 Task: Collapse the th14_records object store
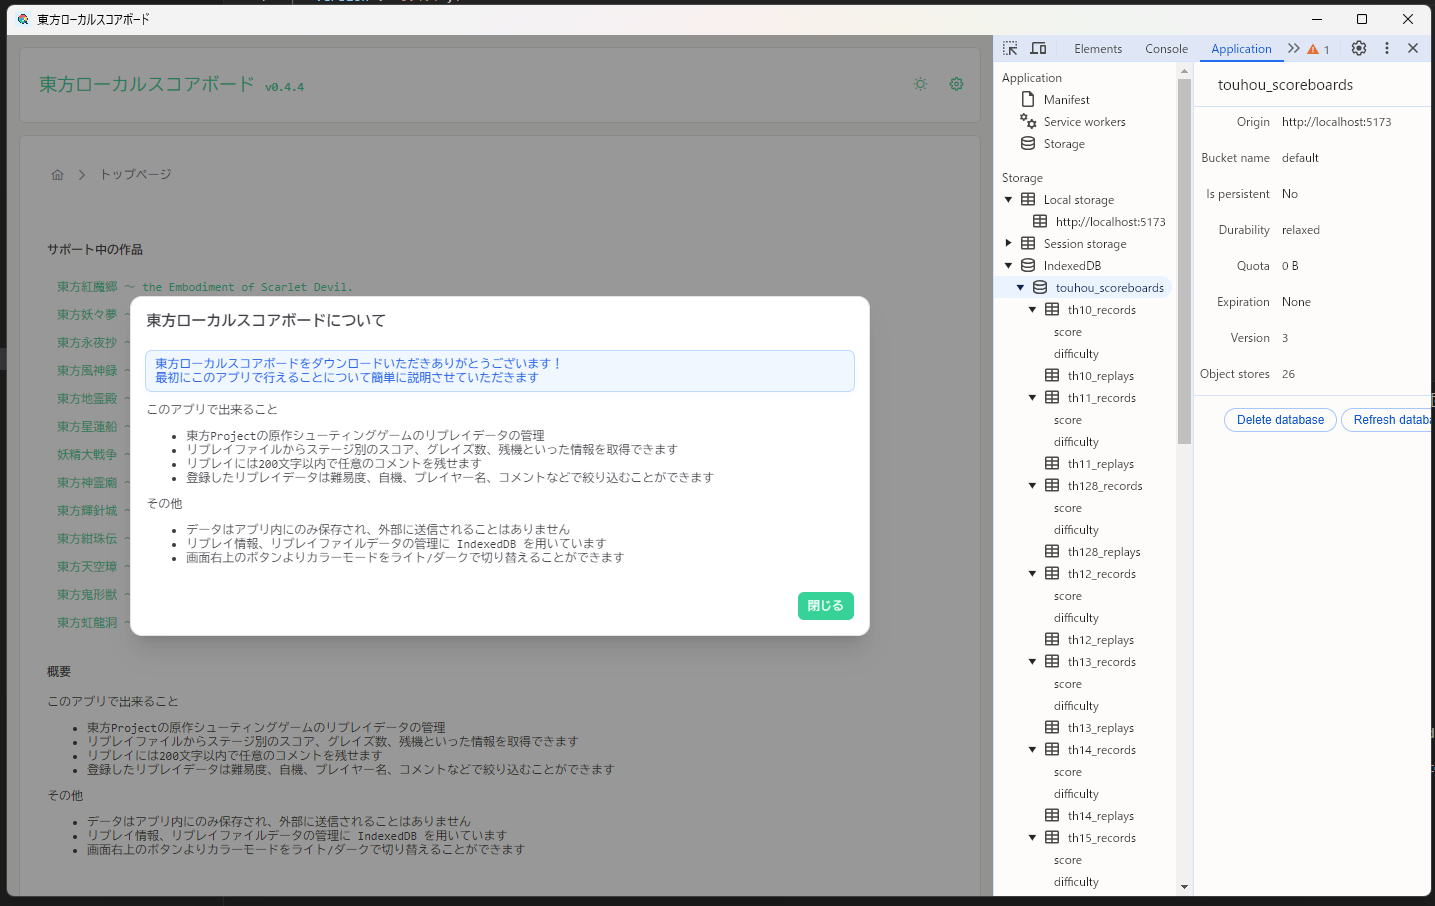tap(1032, 750)
